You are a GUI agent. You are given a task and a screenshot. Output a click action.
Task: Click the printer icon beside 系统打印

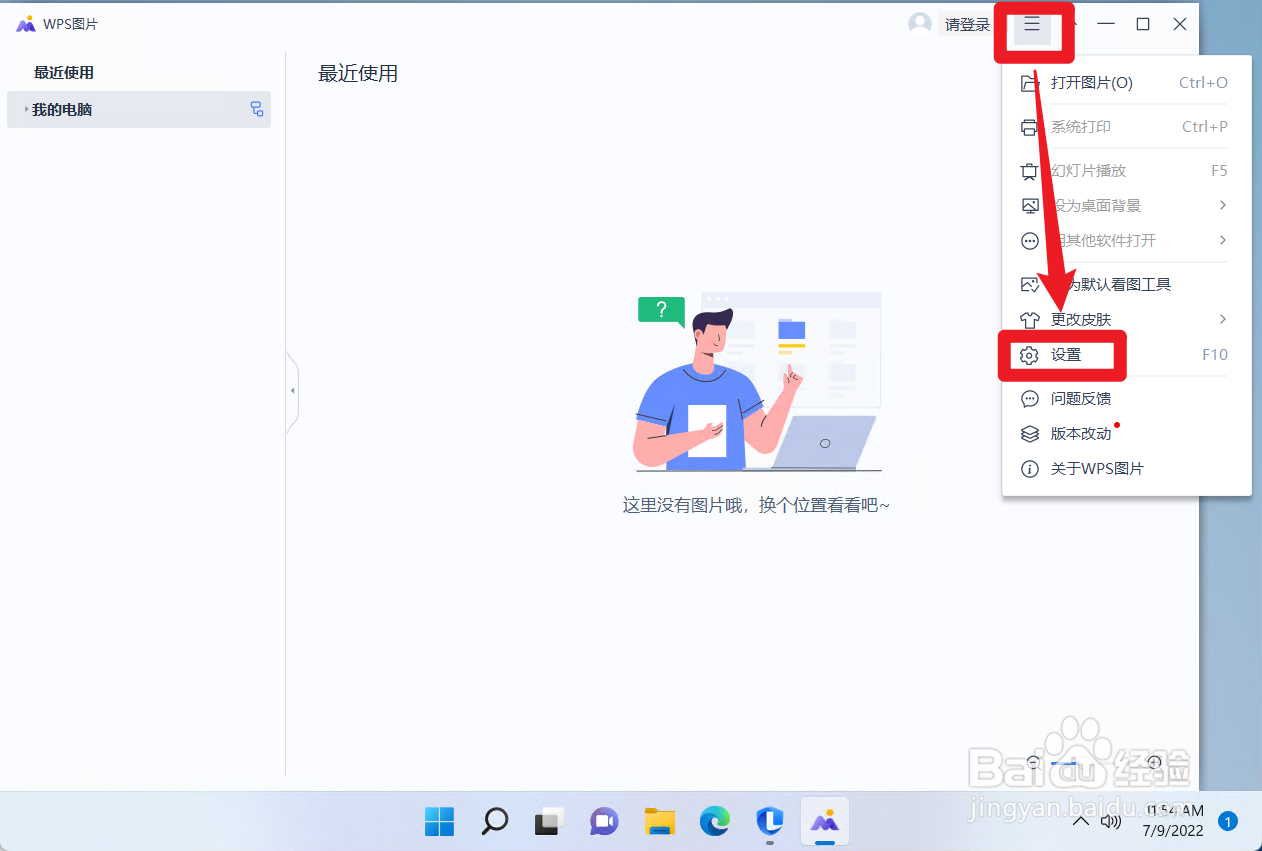(1030, 127)
